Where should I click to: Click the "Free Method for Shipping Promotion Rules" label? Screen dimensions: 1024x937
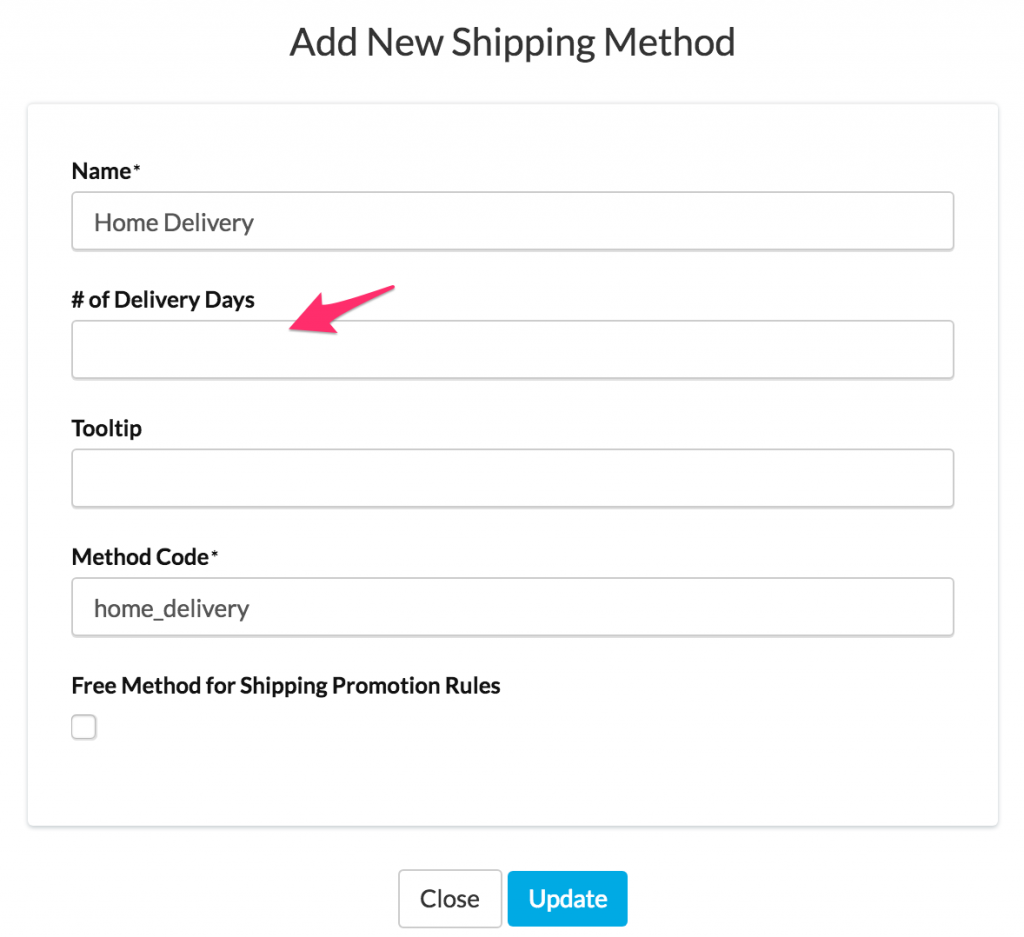[x=286, y=686]
